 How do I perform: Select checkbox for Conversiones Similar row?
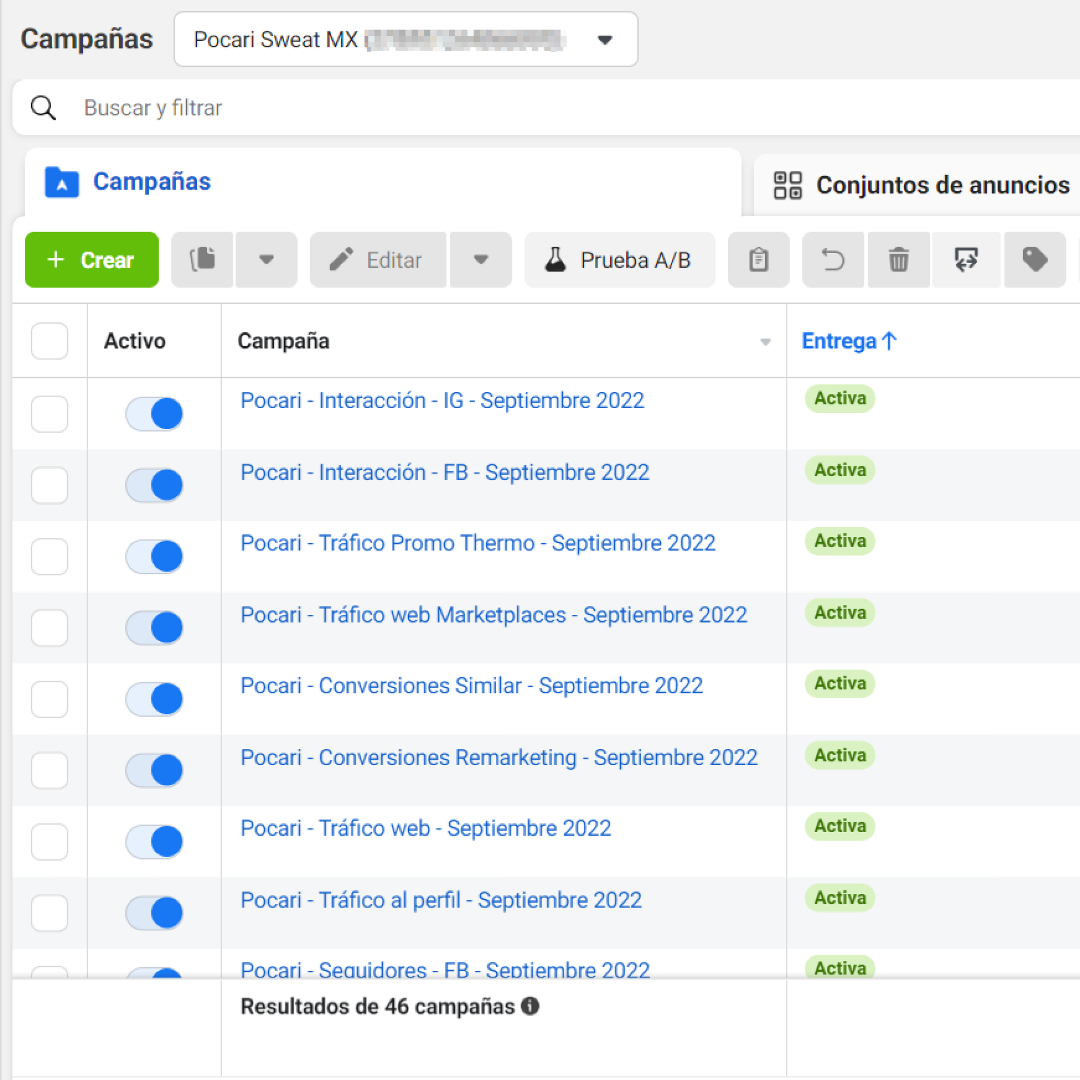pyautogui.click(x=50, y=699)
